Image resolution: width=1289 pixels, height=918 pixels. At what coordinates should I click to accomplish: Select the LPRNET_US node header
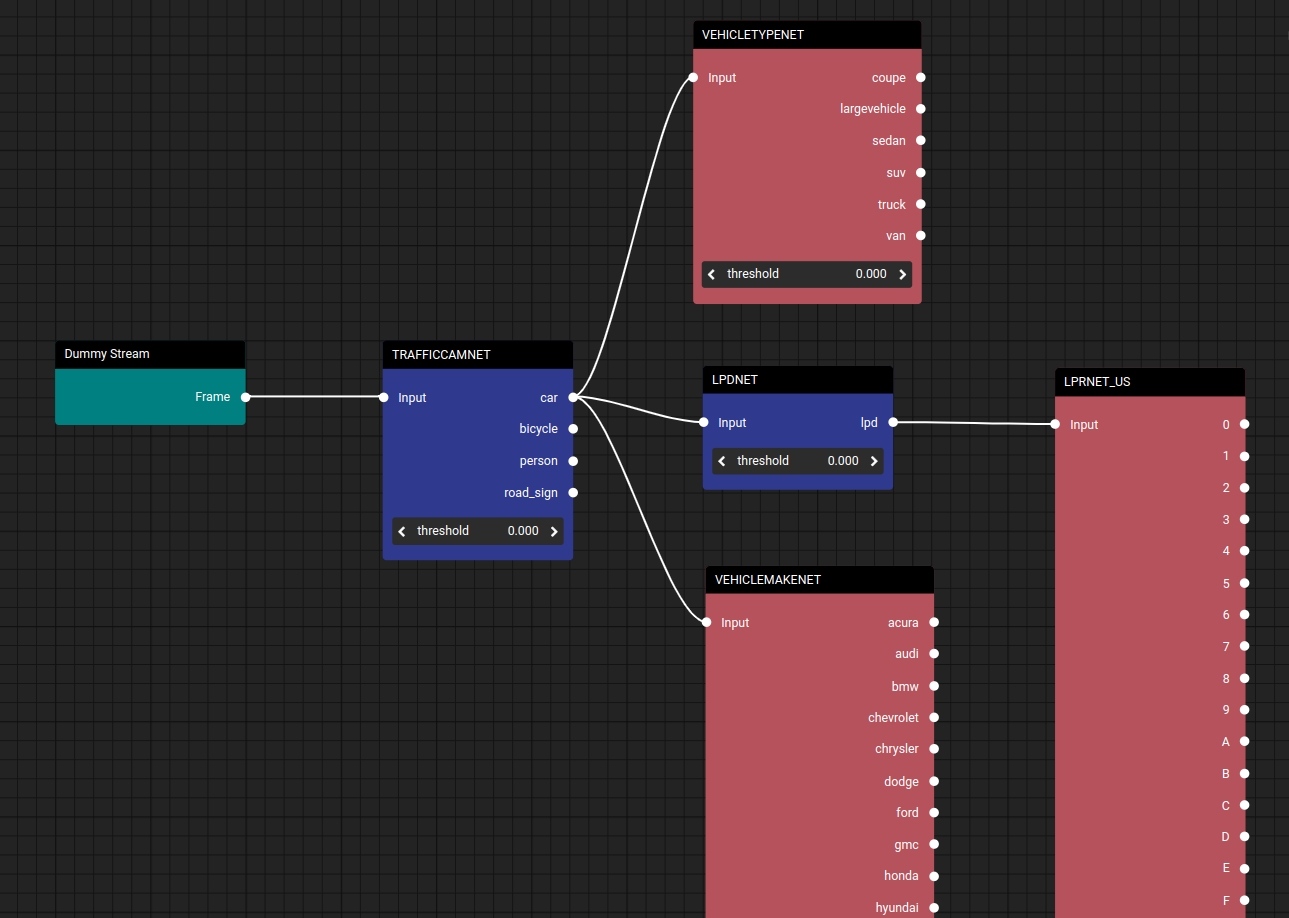pos(1149,381)
